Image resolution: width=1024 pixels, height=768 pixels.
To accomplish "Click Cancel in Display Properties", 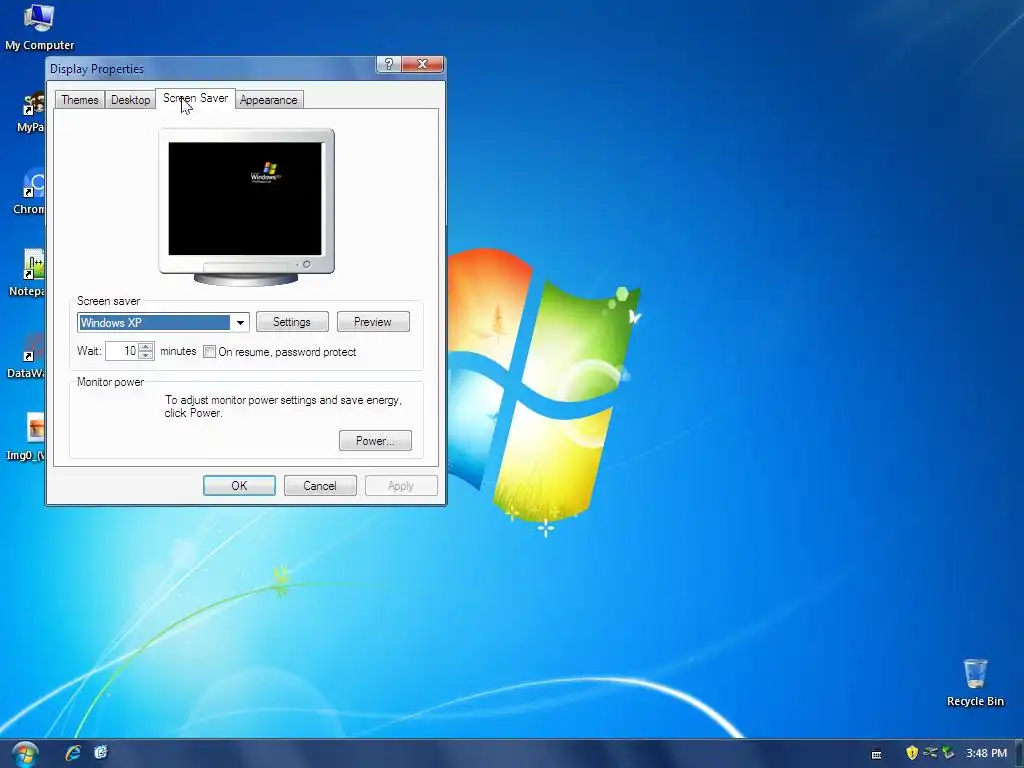I will pos(320,486).
